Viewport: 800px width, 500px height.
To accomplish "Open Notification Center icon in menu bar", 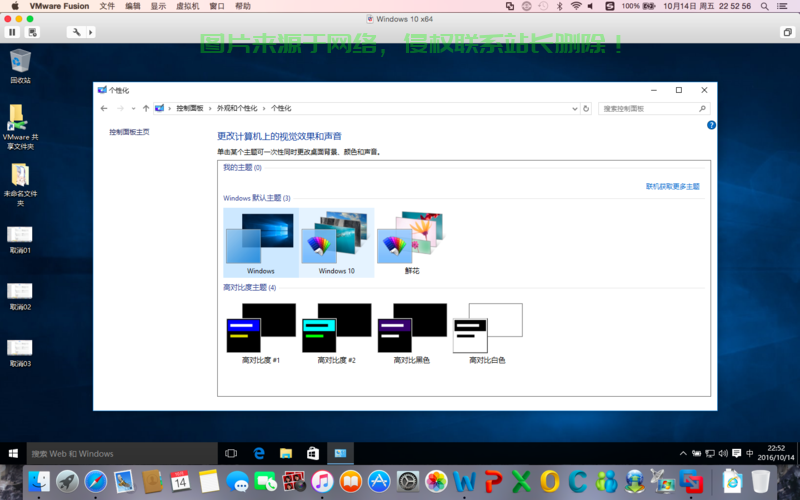I will 782,6.
